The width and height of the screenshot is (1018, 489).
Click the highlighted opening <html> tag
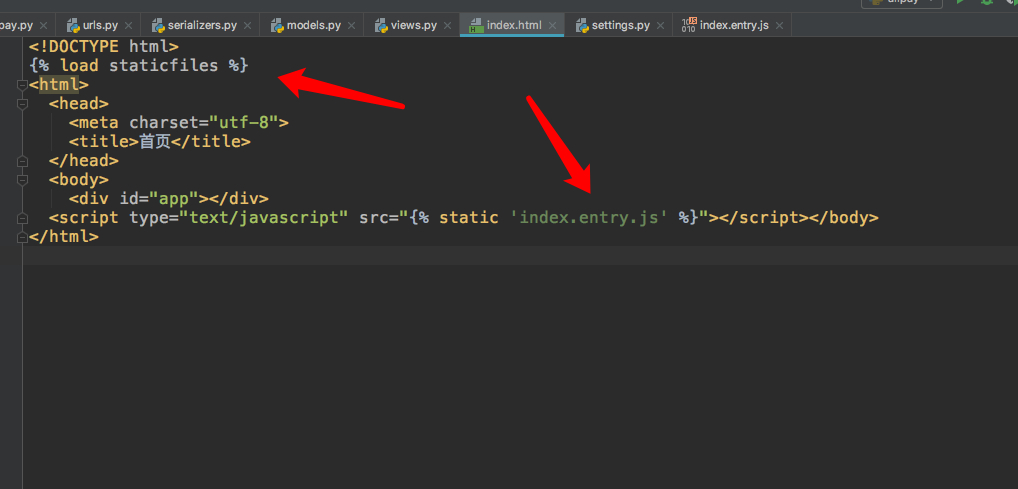tap(58, 84)
